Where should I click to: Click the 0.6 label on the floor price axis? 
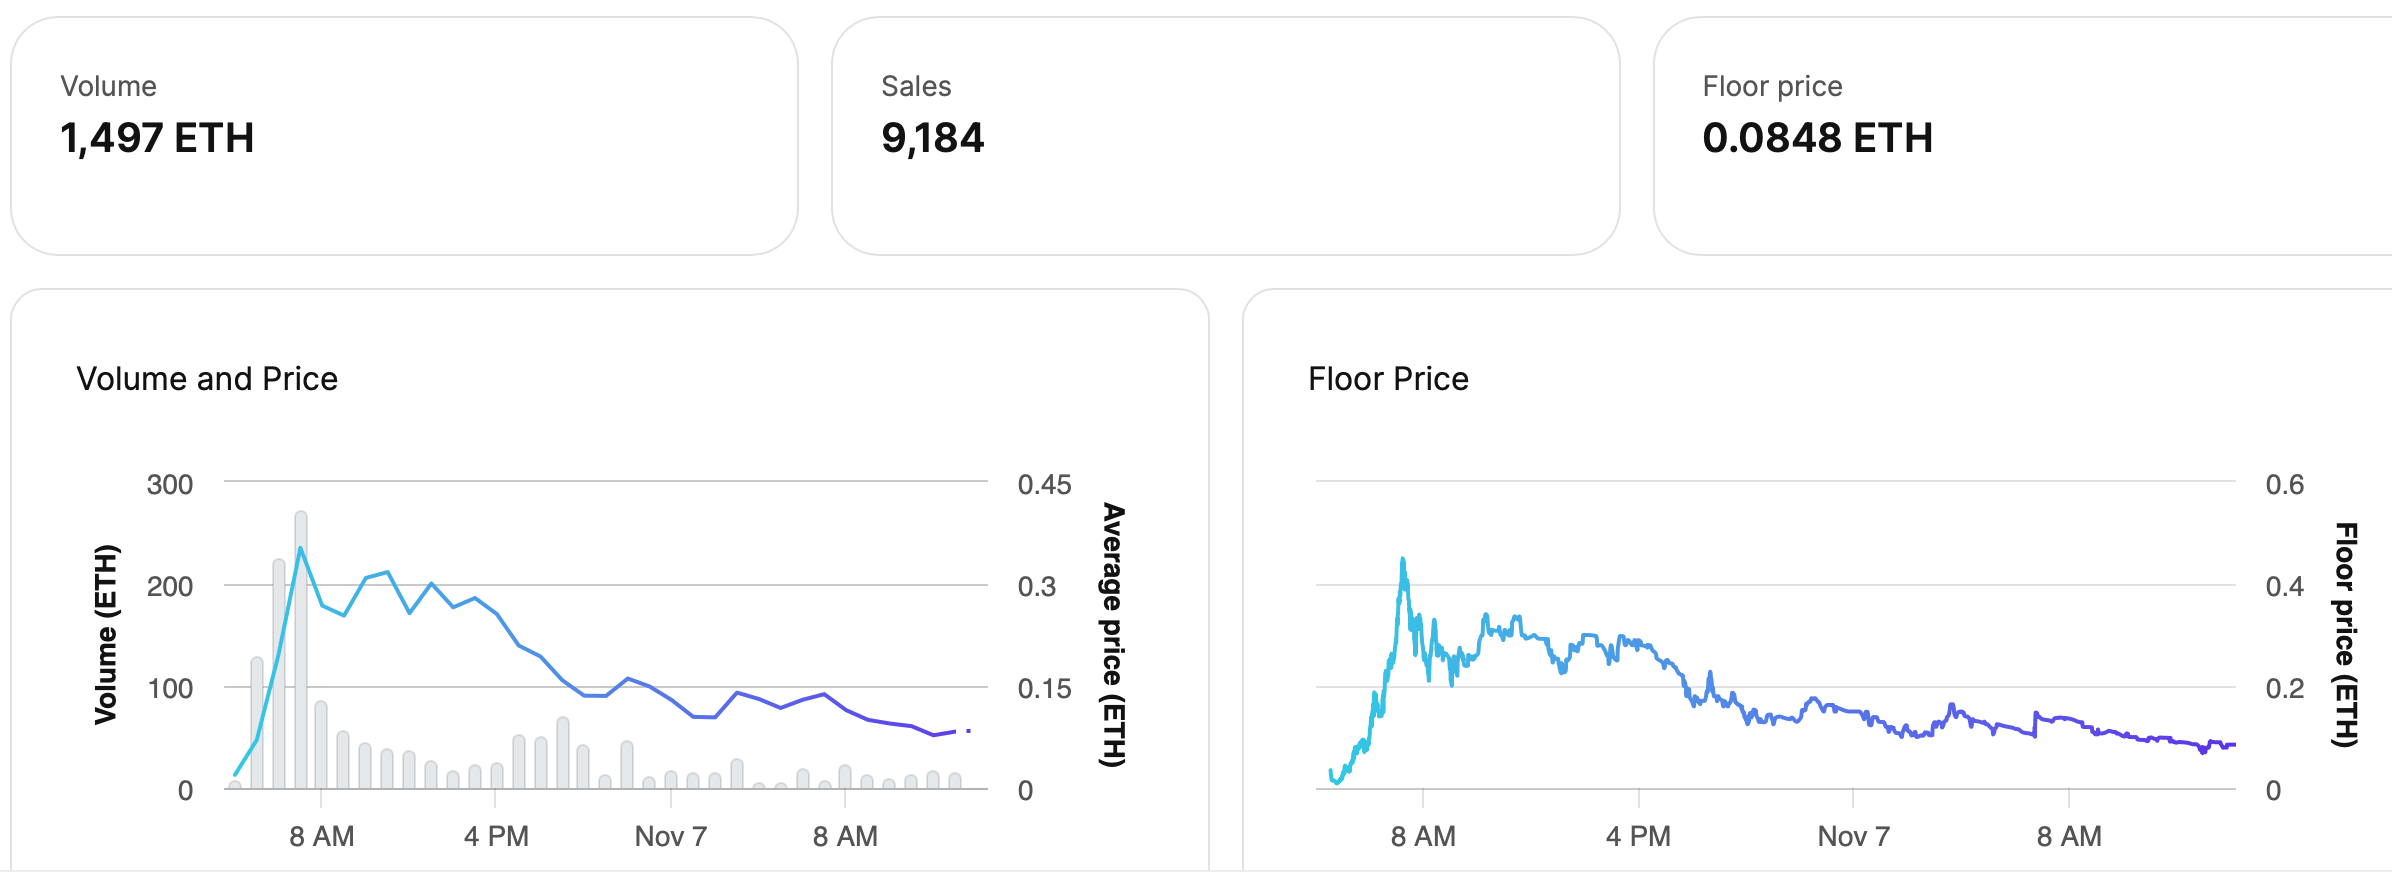[x=2284, y=485]
